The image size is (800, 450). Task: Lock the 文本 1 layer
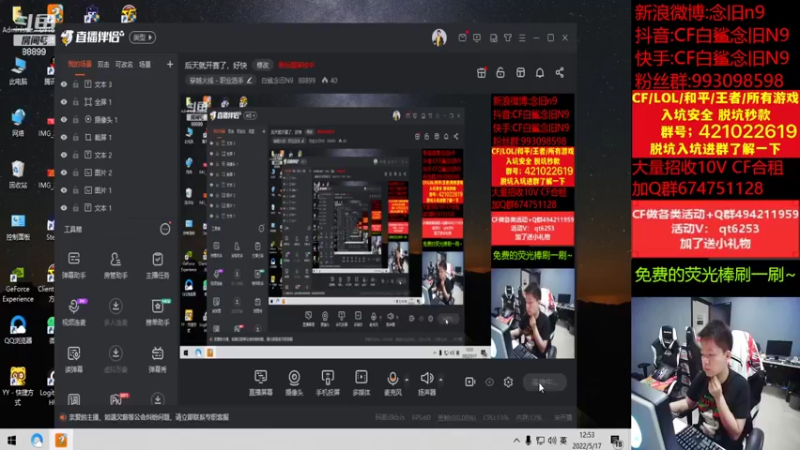tap(76, 208)
